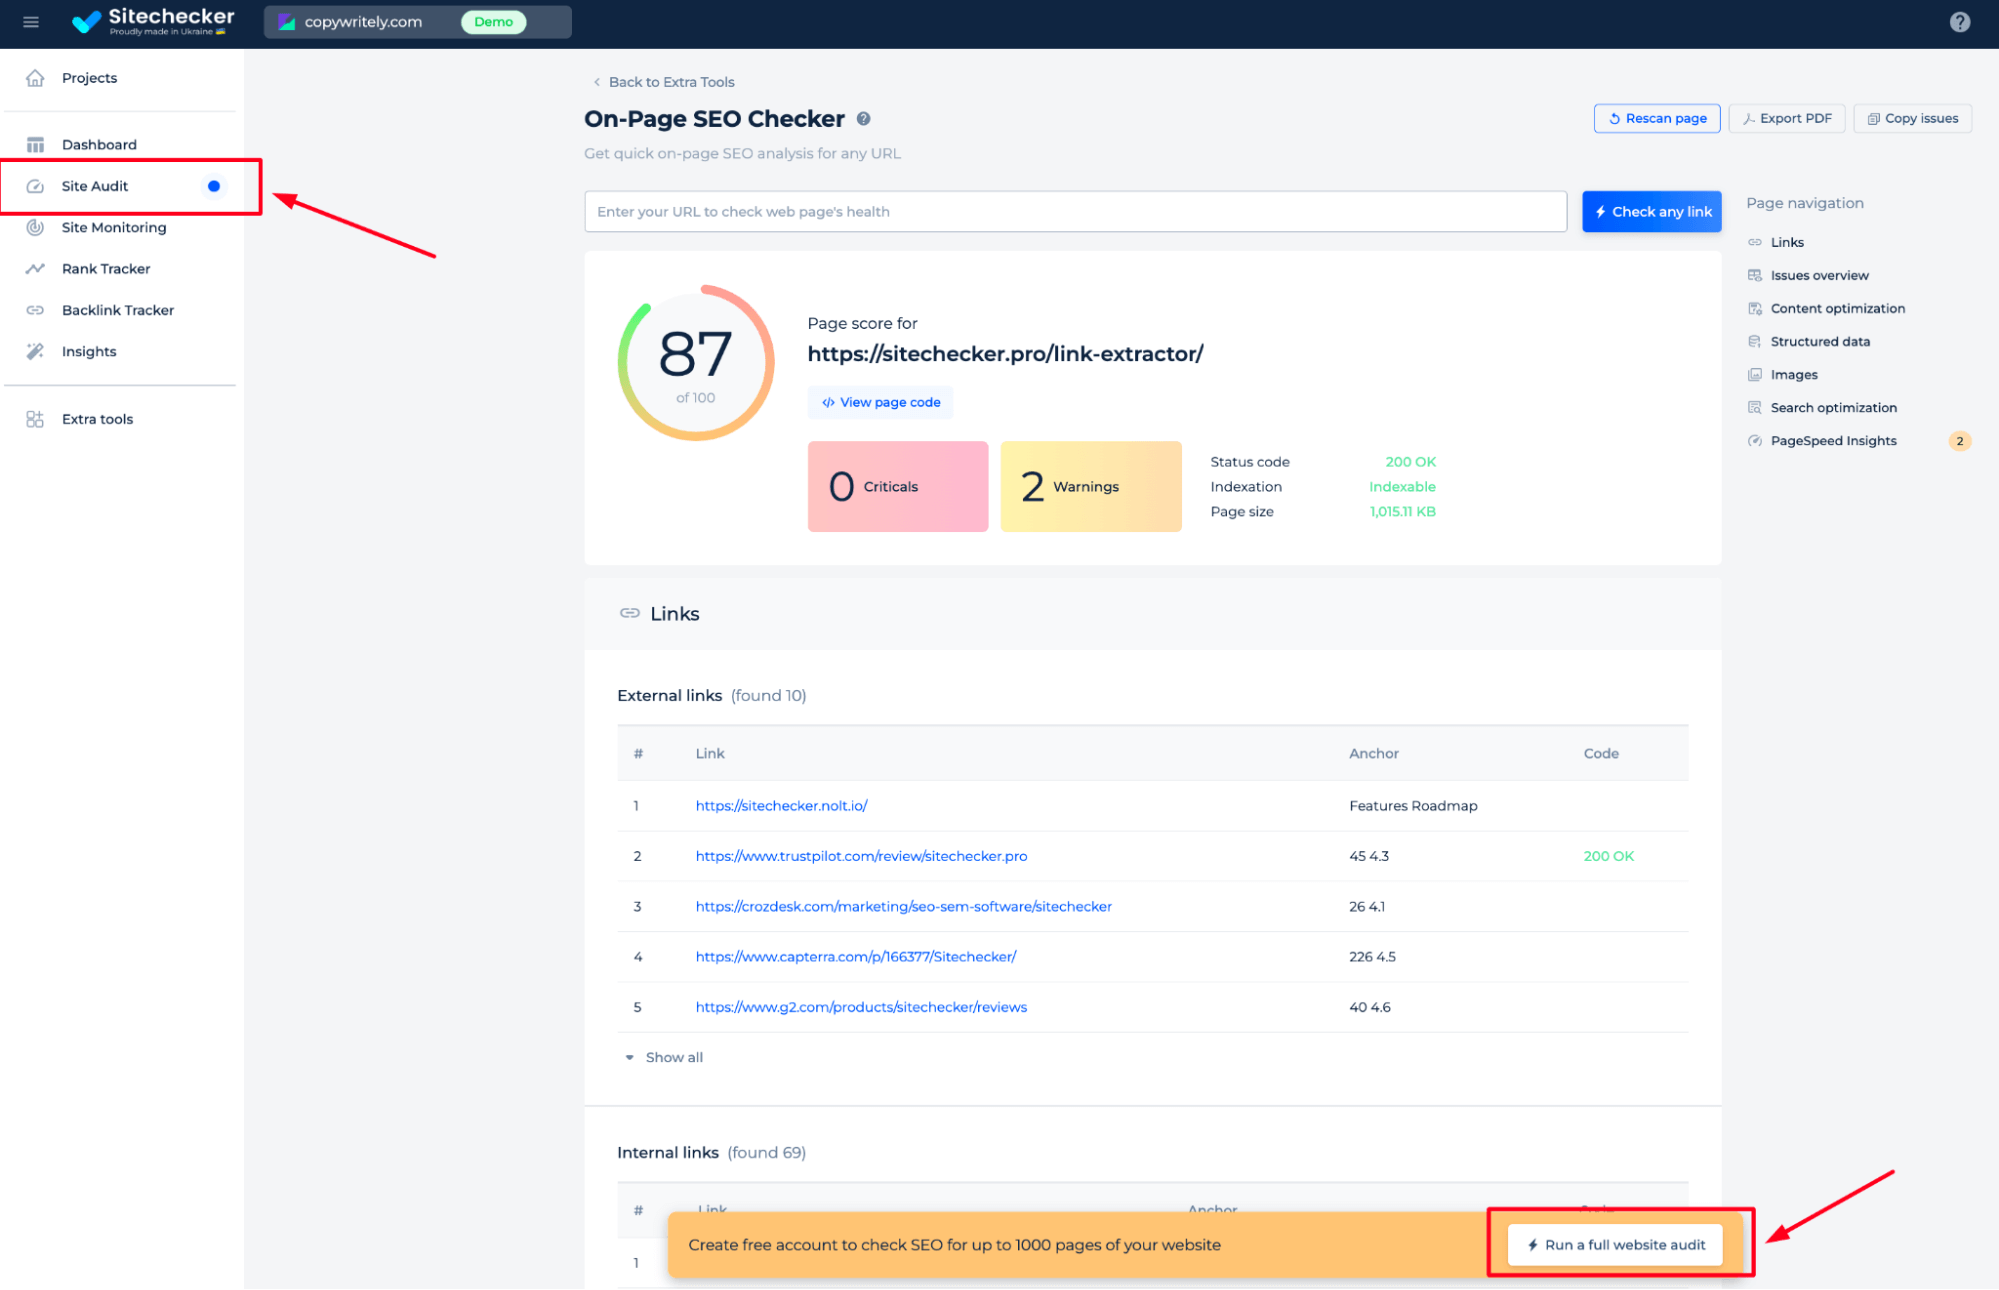Open Projects in the sidebar

point(89,78)
